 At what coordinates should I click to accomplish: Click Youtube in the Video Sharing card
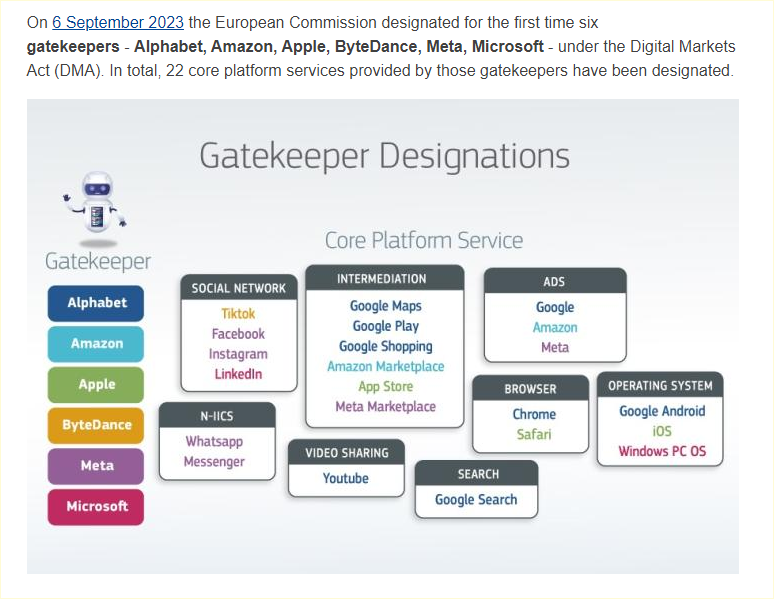pos(346,479)
